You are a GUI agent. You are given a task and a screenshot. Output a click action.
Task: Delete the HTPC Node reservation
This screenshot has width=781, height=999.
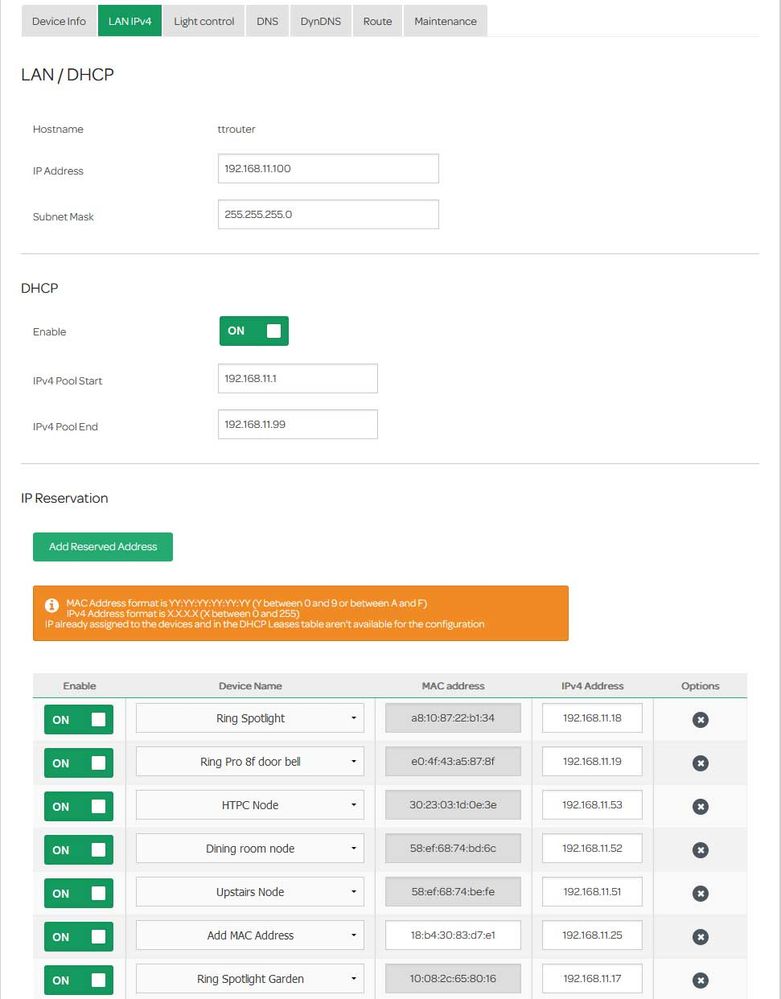(x=700, y=806)
